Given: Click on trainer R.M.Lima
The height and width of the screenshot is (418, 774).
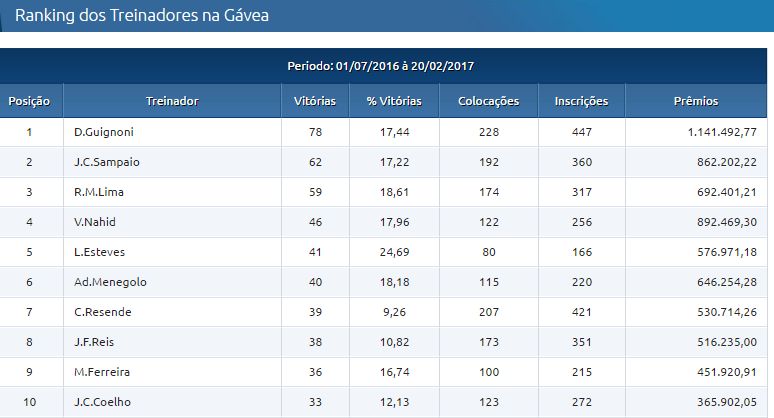Looking at the screenshot, I should tap(99, 192).
